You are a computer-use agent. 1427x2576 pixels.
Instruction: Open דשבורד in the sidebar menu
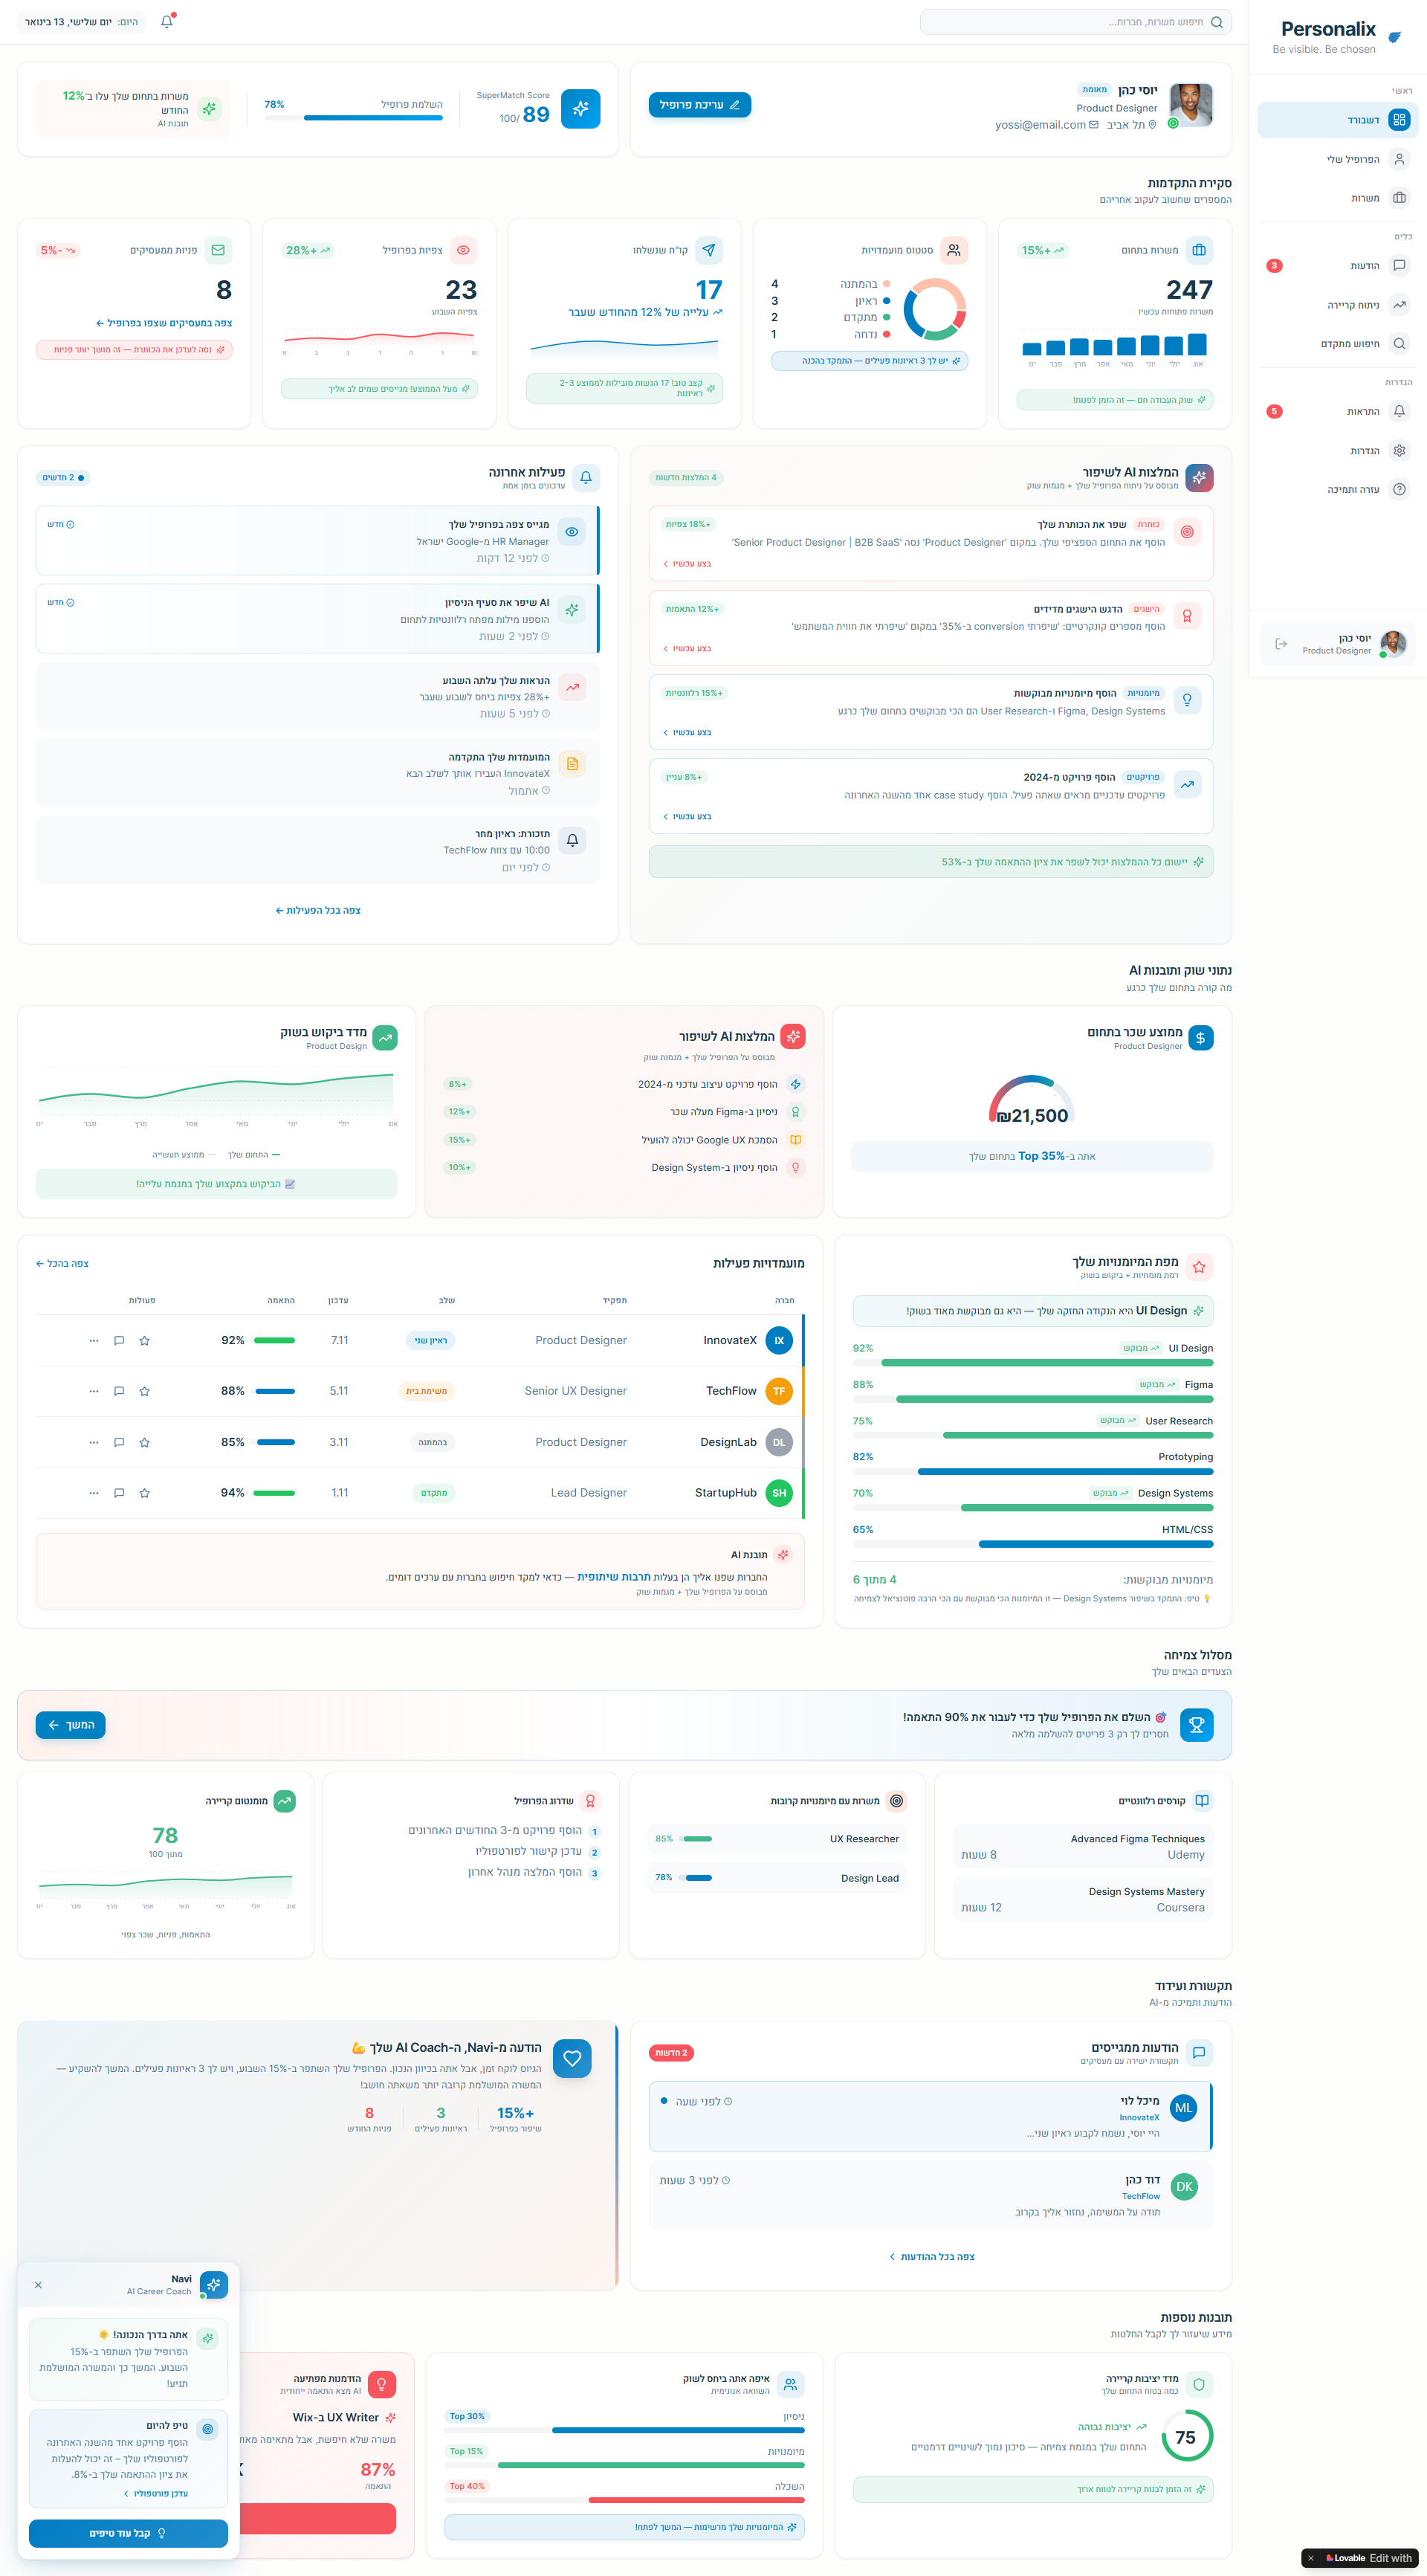pyautogui.click(x=1337, y=120)
